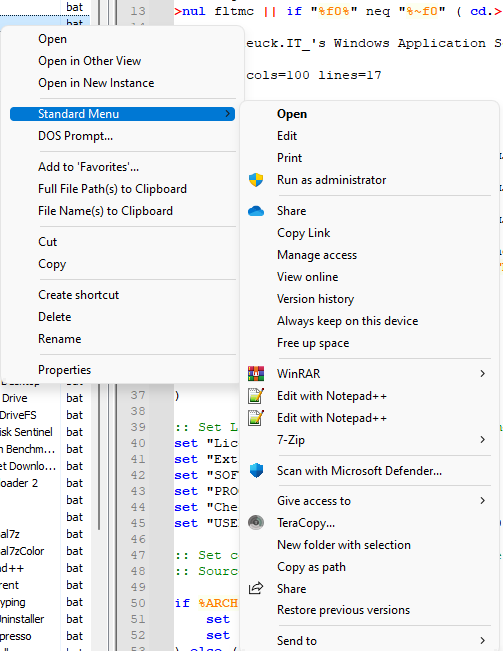Viewport: 503px width, 651px height.
Task: Click the Microsoft Defender shield icon
Action: (256, 471)
